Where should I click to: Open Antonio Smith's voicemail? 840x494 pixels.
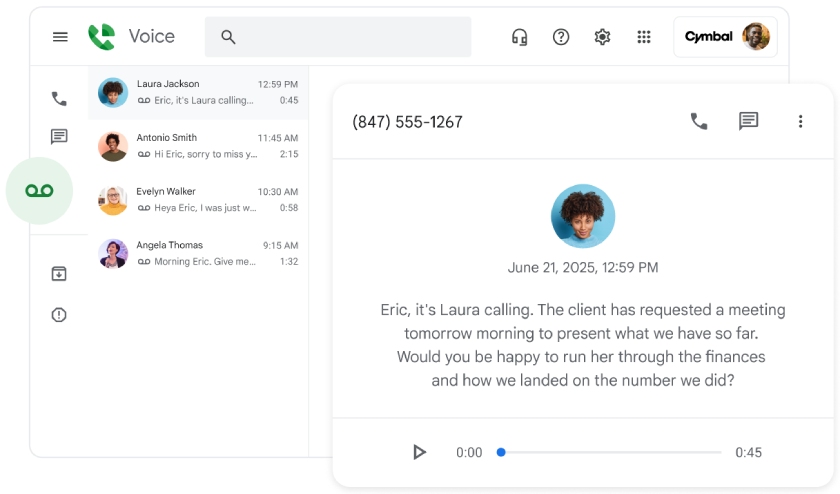(x=198, y=146)
